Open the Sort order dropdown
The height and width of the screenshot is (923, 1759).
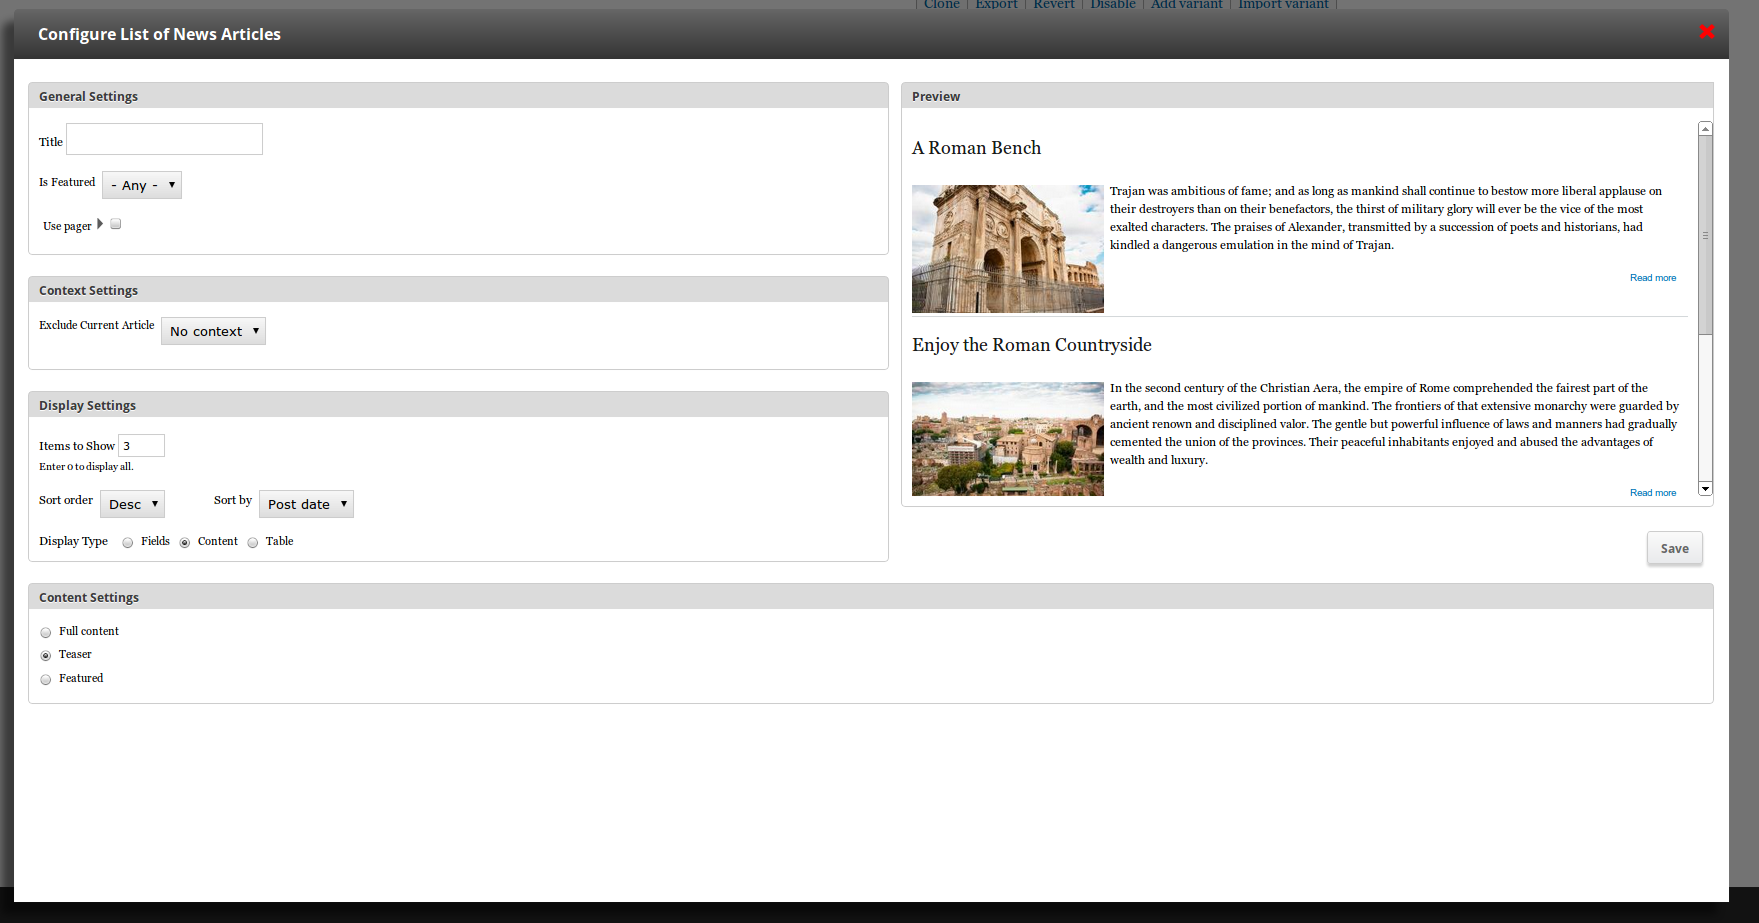tap(132, 504)
